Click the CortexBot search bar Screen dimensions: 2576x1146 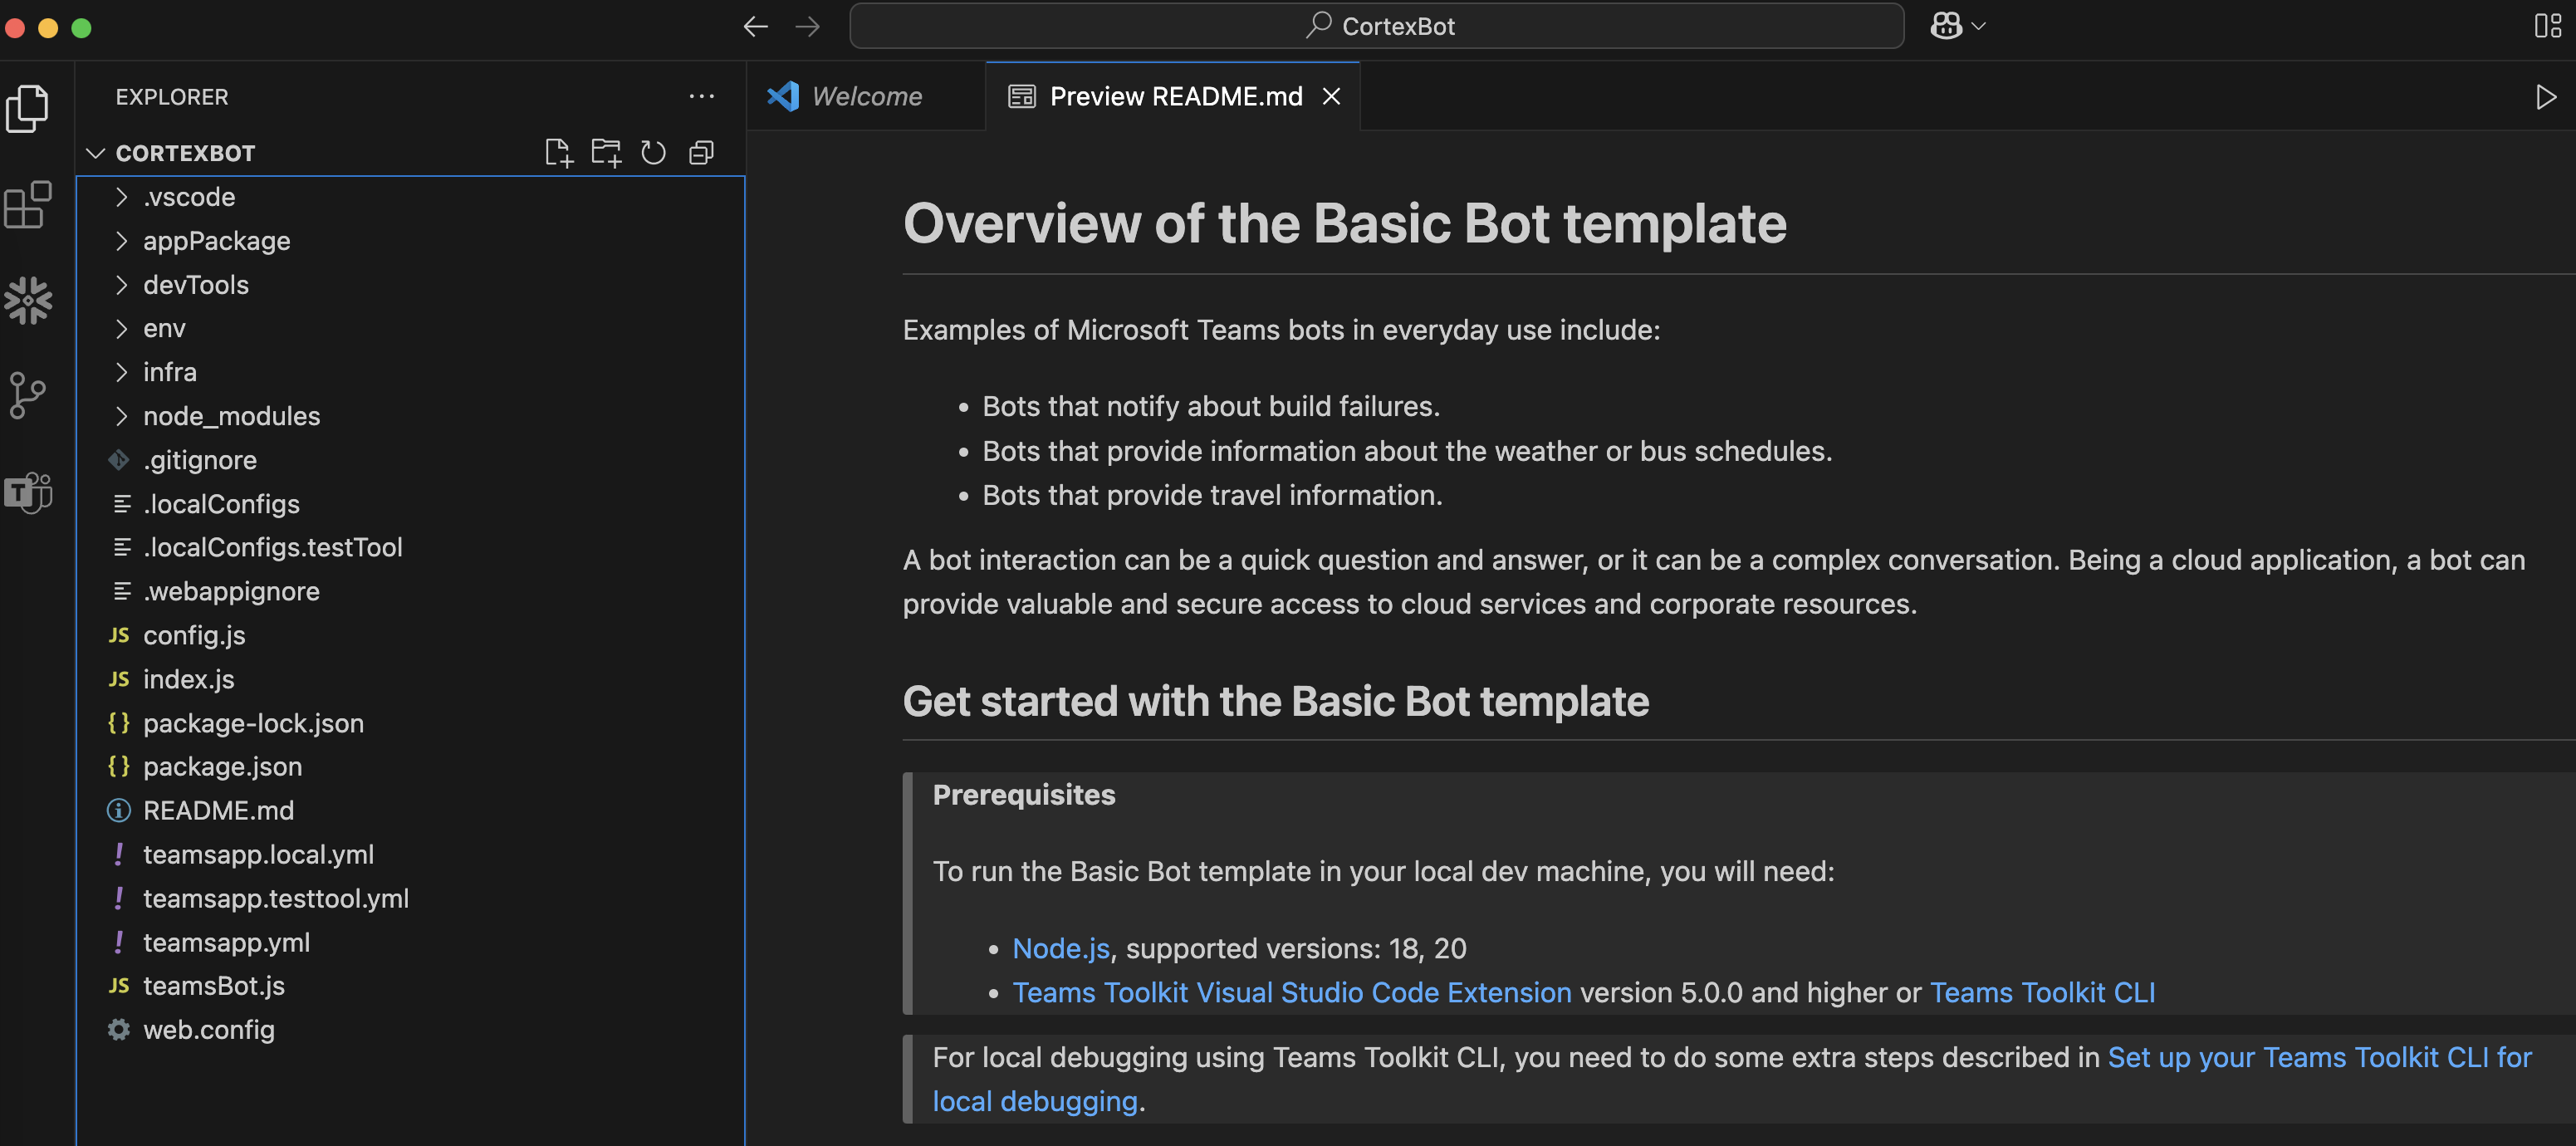click(x=1378, y=25)
